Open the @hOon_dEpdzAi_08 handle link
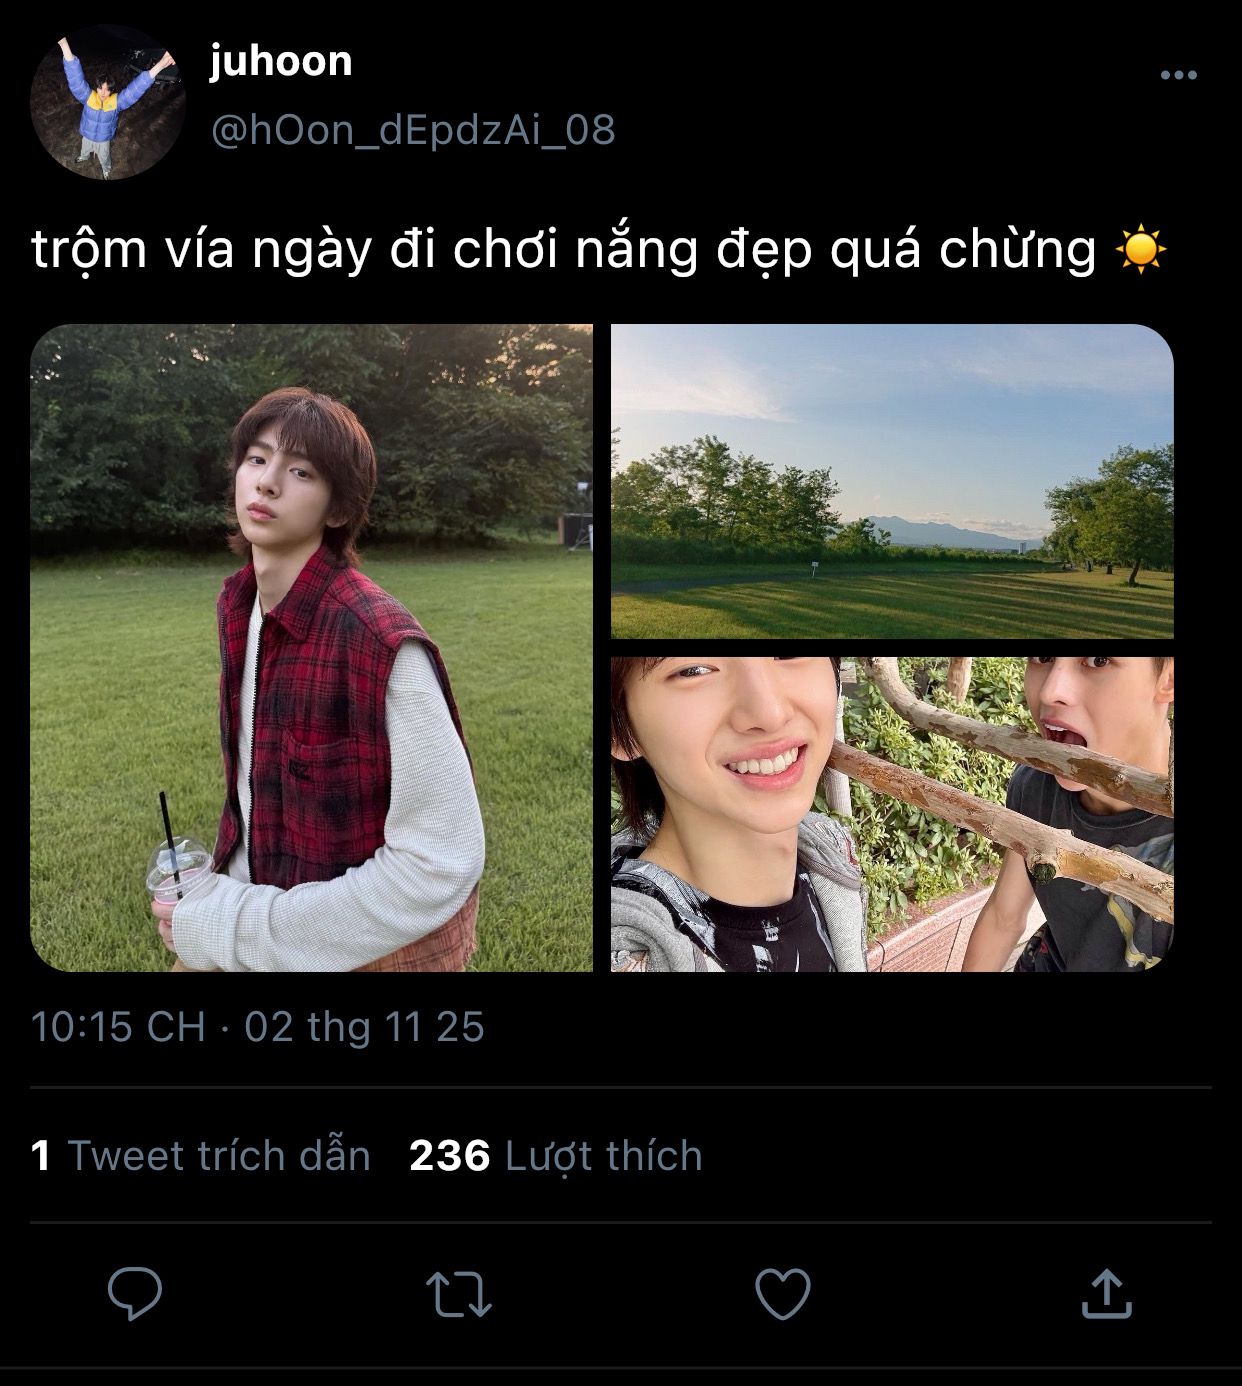This screenshot has width=1242, height=1386. pyautogui.click(x=412, y=130)
